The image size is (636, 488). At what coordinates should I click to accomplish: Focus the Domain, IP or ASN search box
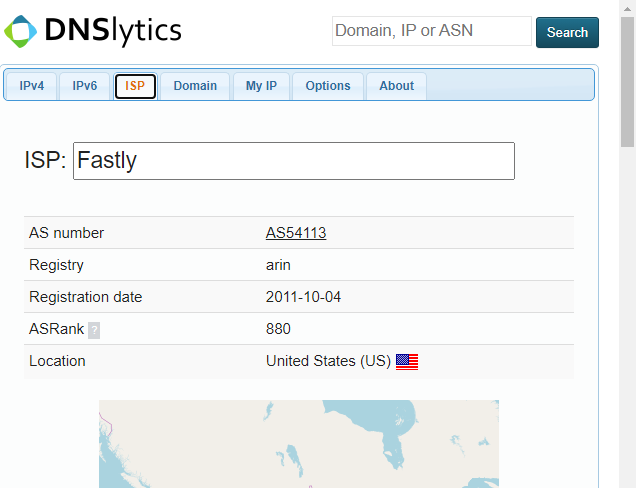click(431, 31)
